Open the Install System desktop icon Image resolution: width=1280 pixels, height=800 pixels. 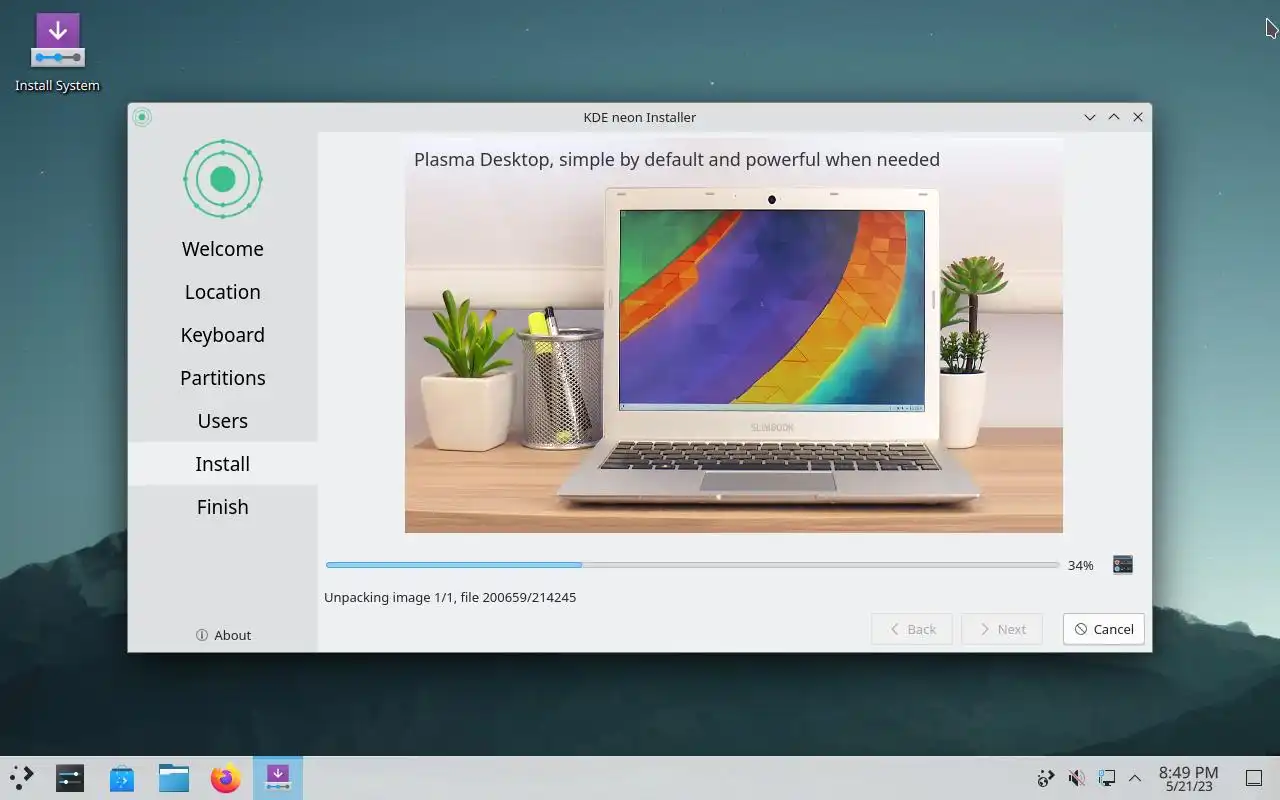pyautogui.click(x=57, y=53)
